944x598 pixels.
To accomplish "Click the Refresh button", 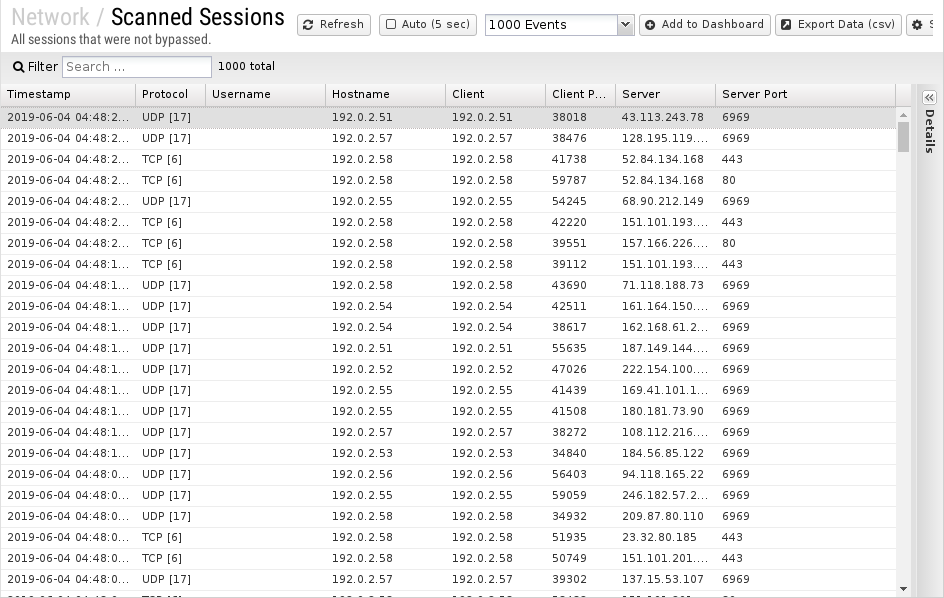I will (334, 25).
